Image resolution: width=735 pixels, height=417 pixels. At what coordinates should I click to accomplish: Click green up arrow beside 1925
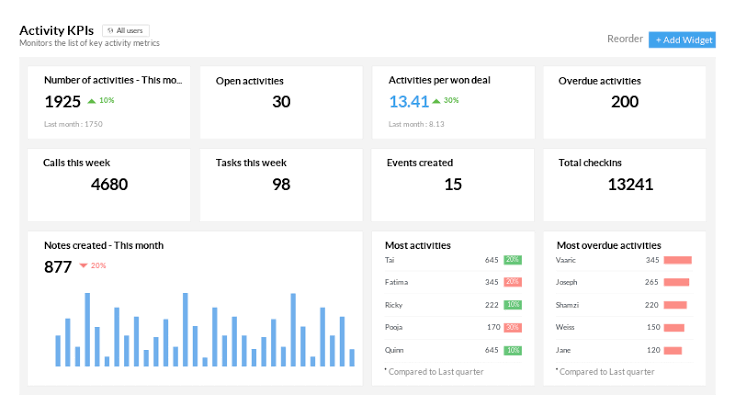[91, 101]
